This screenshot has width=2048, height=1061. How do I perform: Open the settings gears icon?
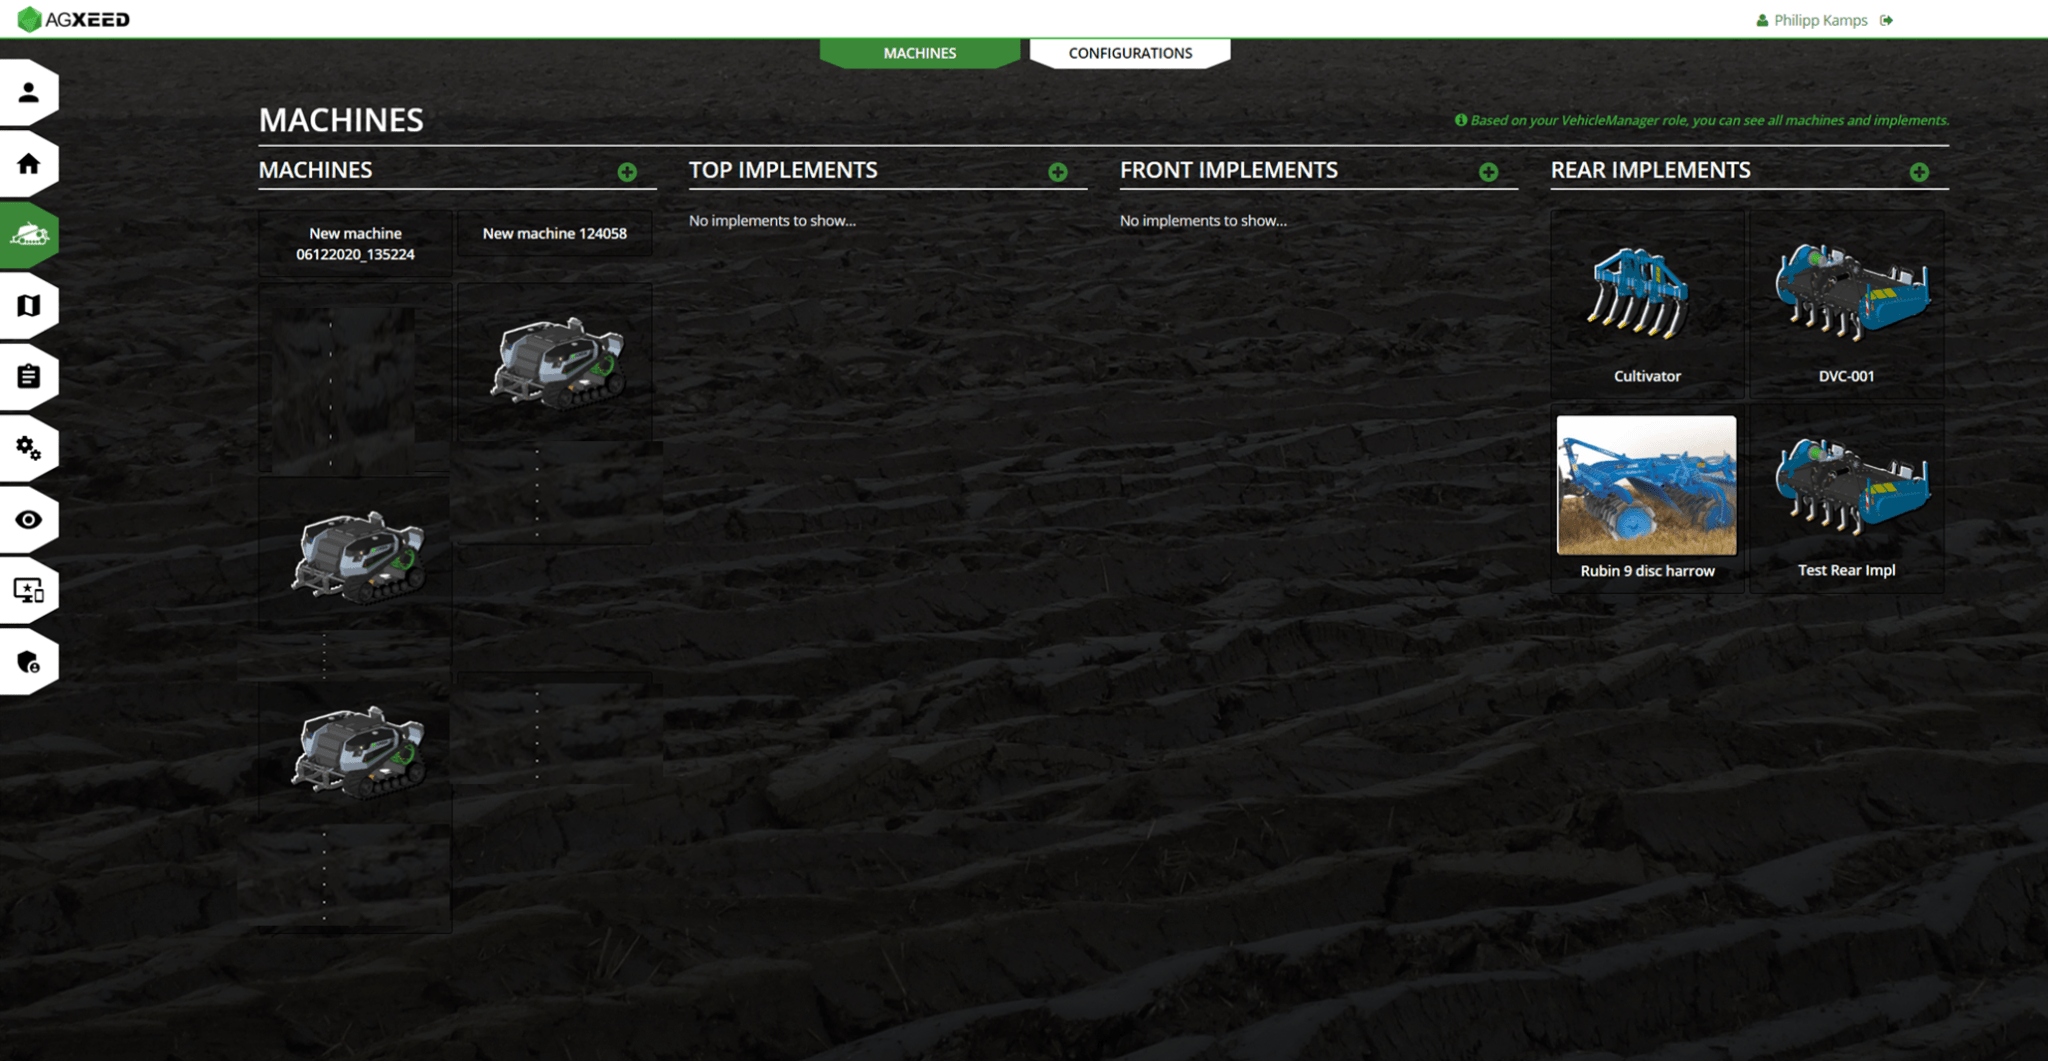(x=28, y=447)
